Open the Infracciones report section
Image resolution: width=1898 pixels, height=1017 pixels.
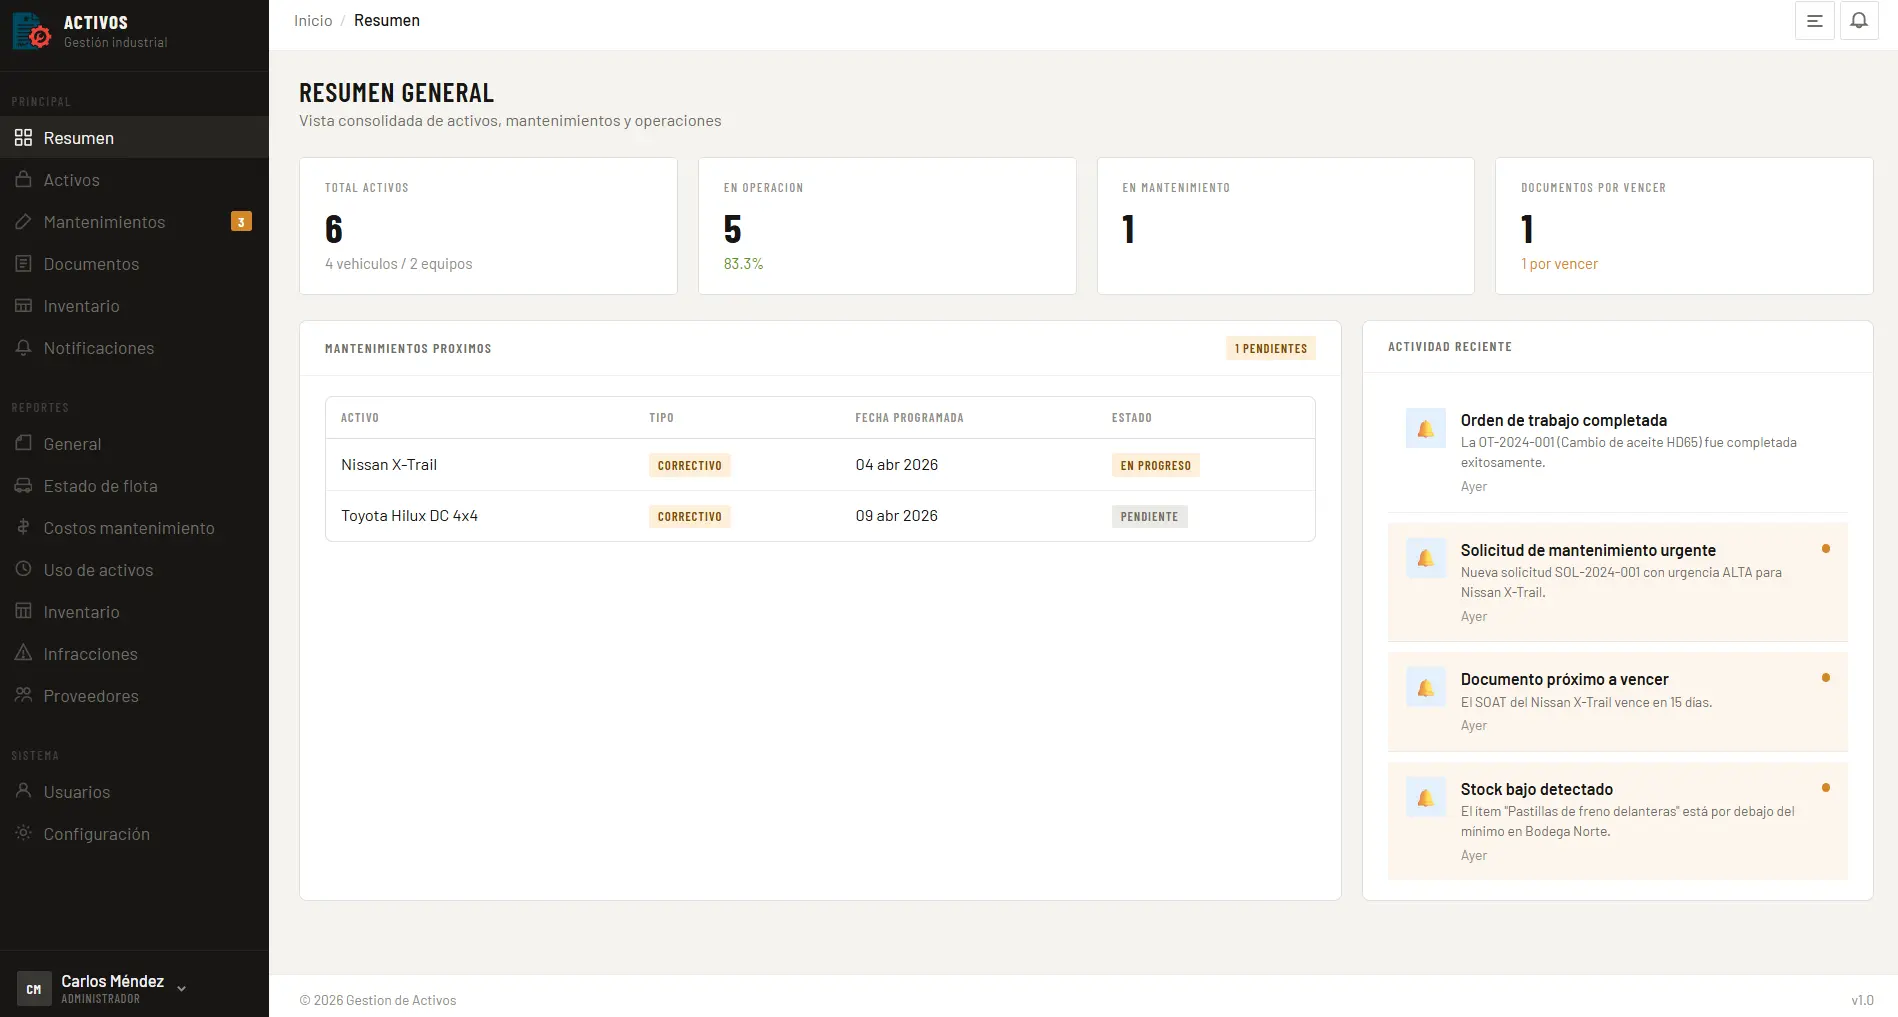click(x=90, y=654)
